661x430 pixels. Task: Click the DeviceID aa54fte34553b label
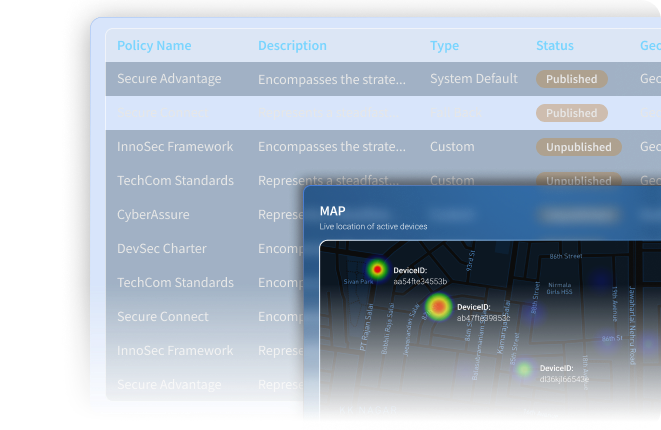pyautogui.click(x=420, y=277)
